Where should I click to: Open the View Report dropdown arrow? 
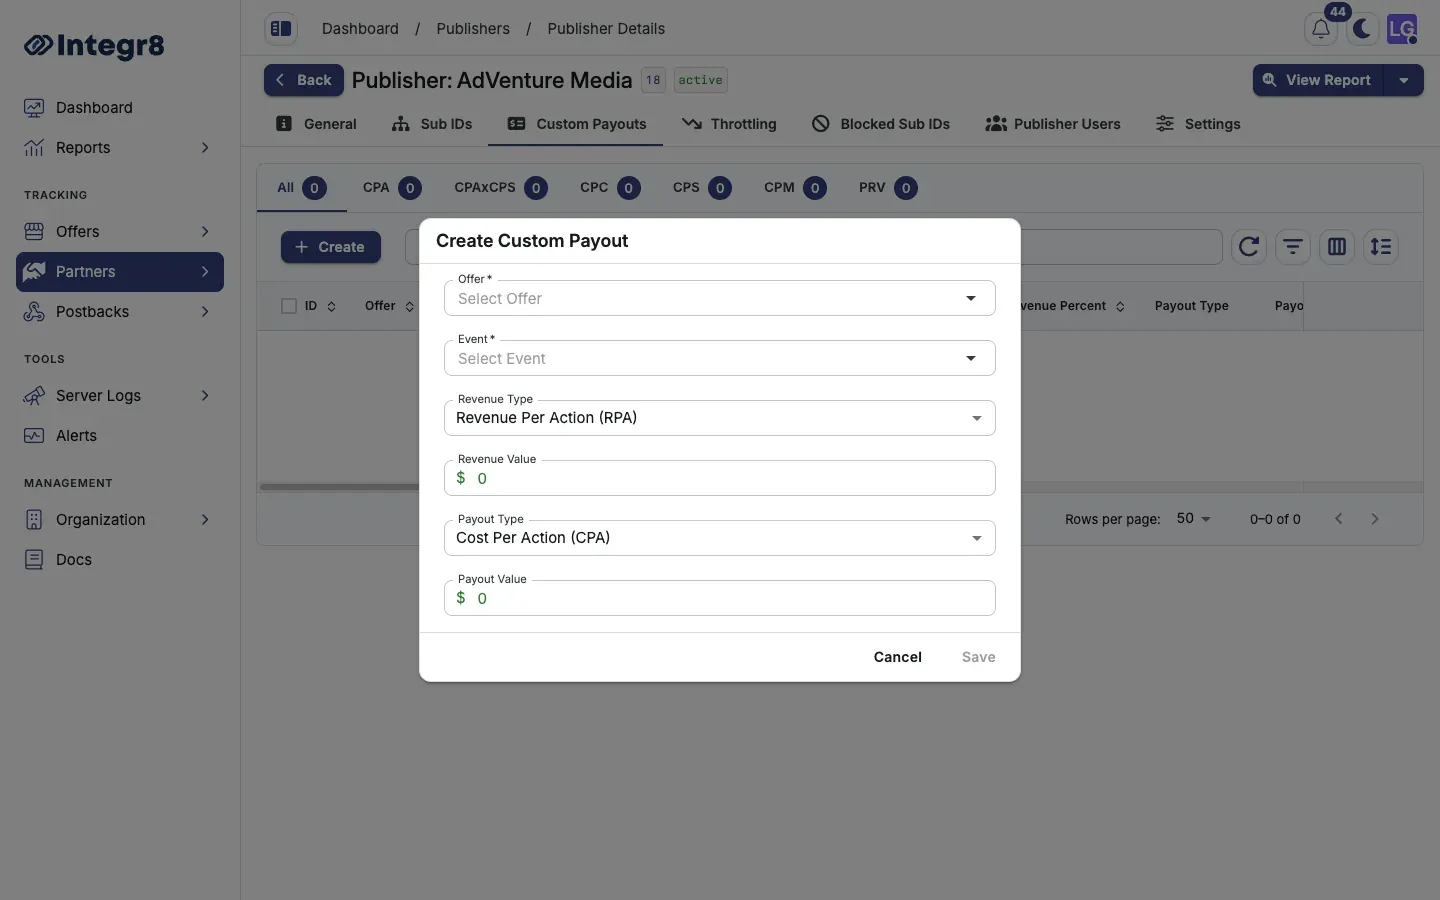[1404, 80]
